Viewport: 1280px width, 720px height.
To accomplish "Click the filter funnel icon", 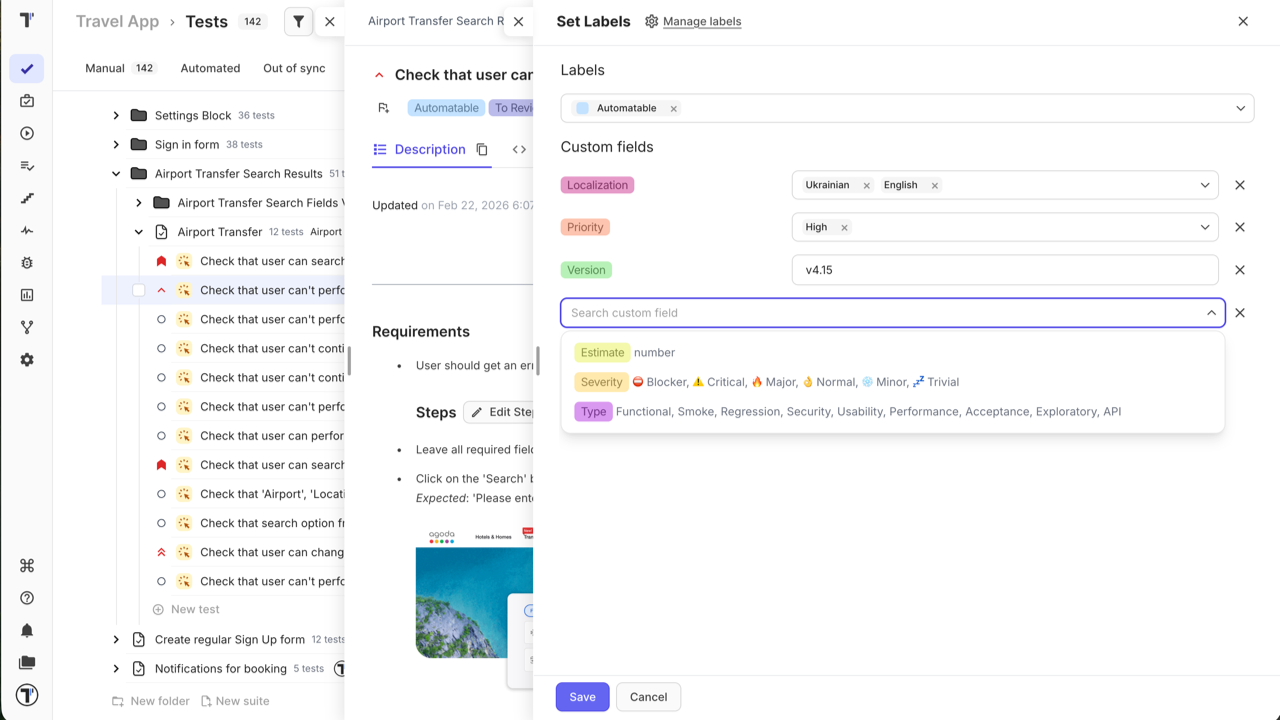I will point(298,21).
